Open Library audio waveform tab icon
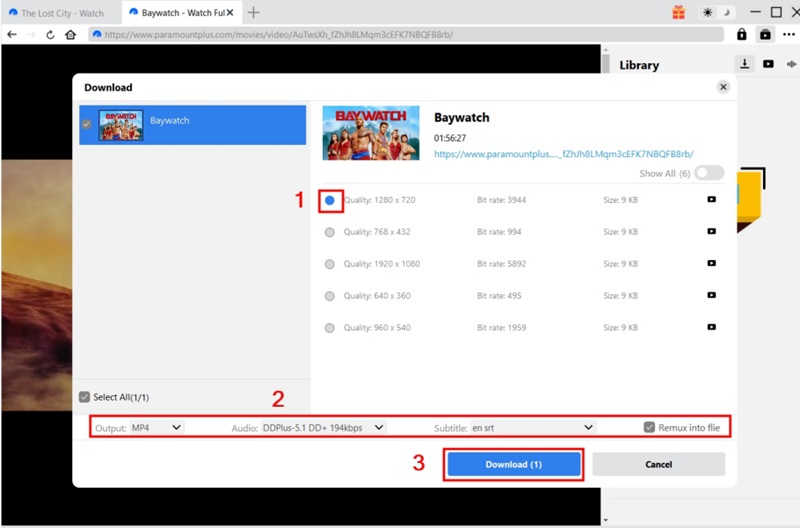The image size is (800, 528). 791,64
